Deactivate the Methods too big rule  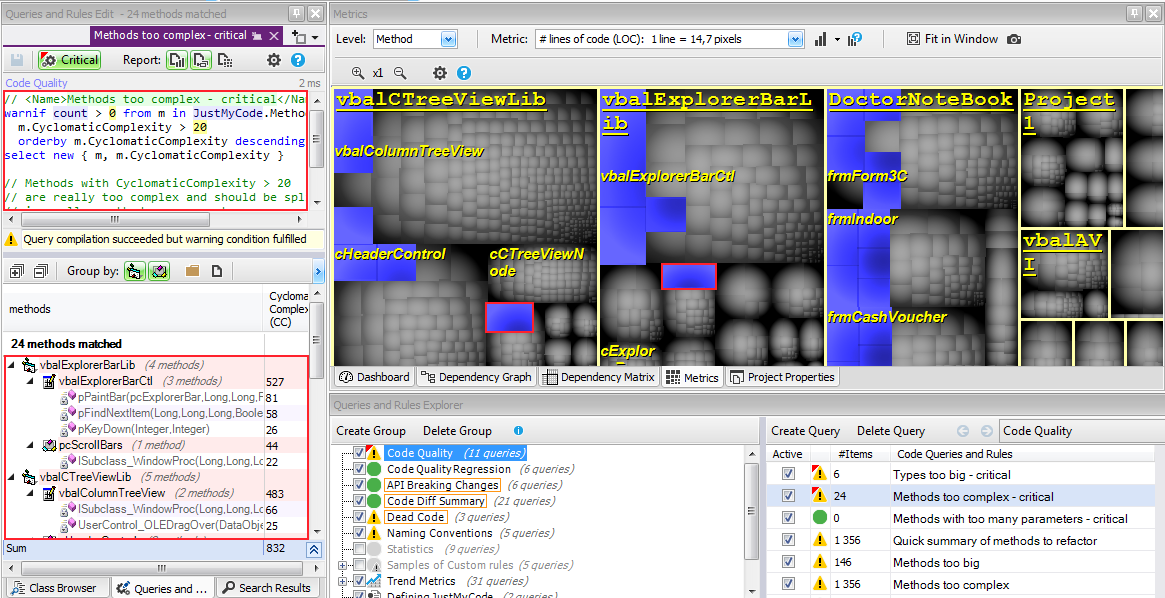point(788,563)
